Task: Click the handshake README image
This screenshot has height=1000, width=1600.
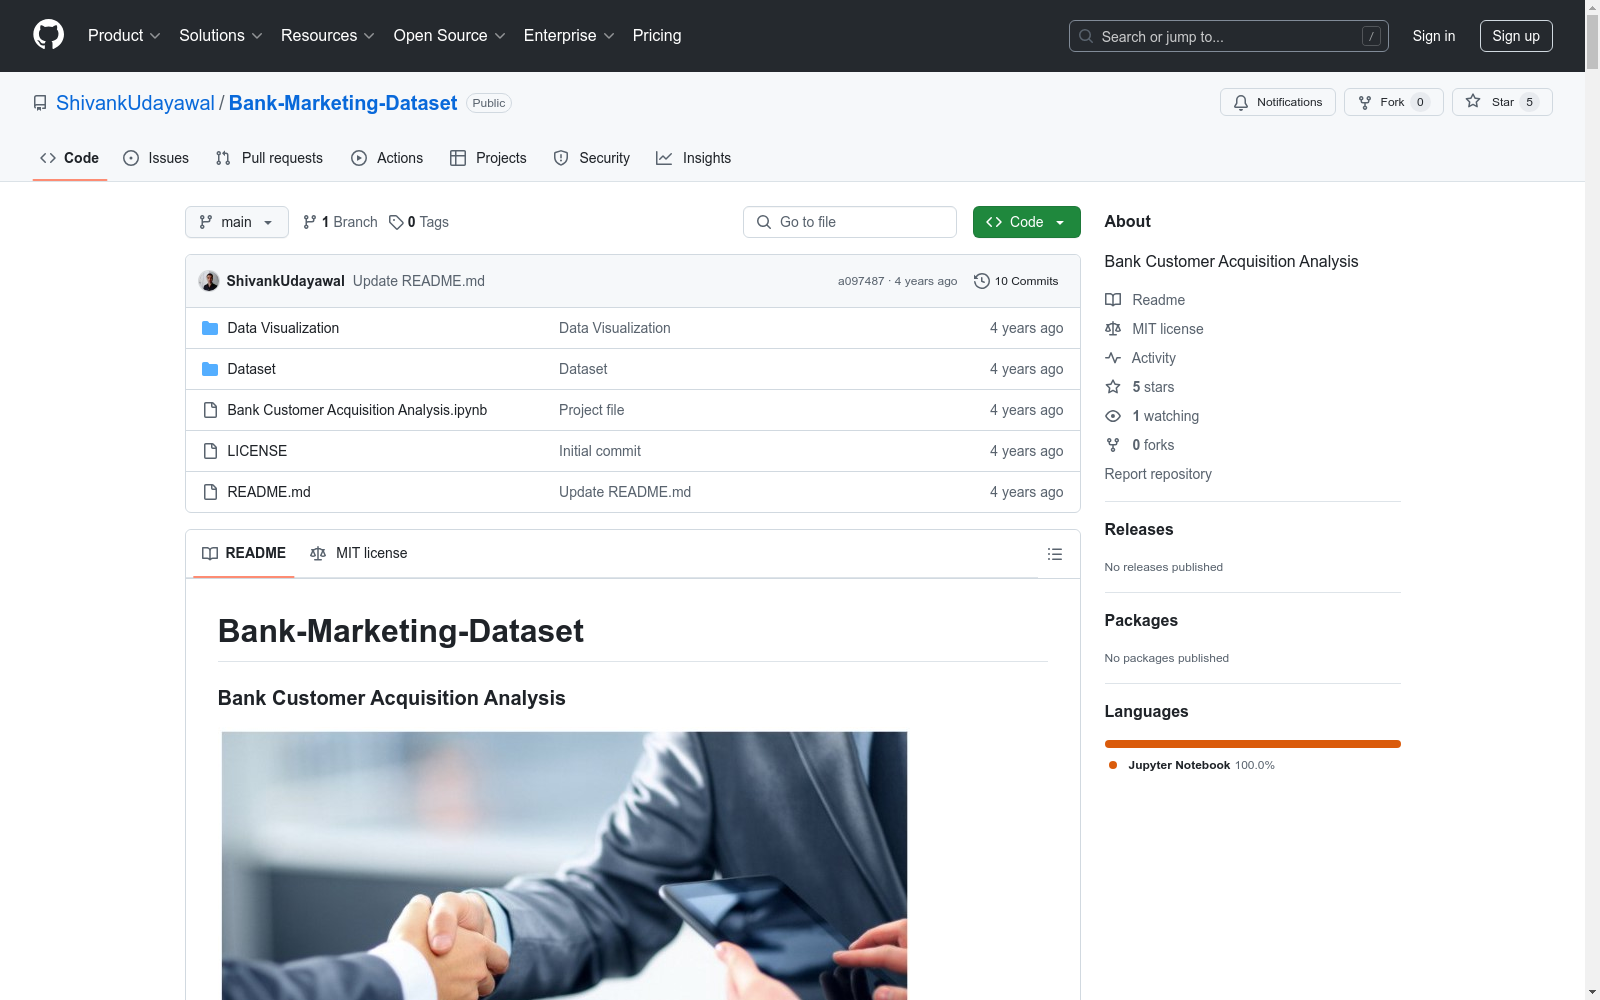Action: pos(565,866)
